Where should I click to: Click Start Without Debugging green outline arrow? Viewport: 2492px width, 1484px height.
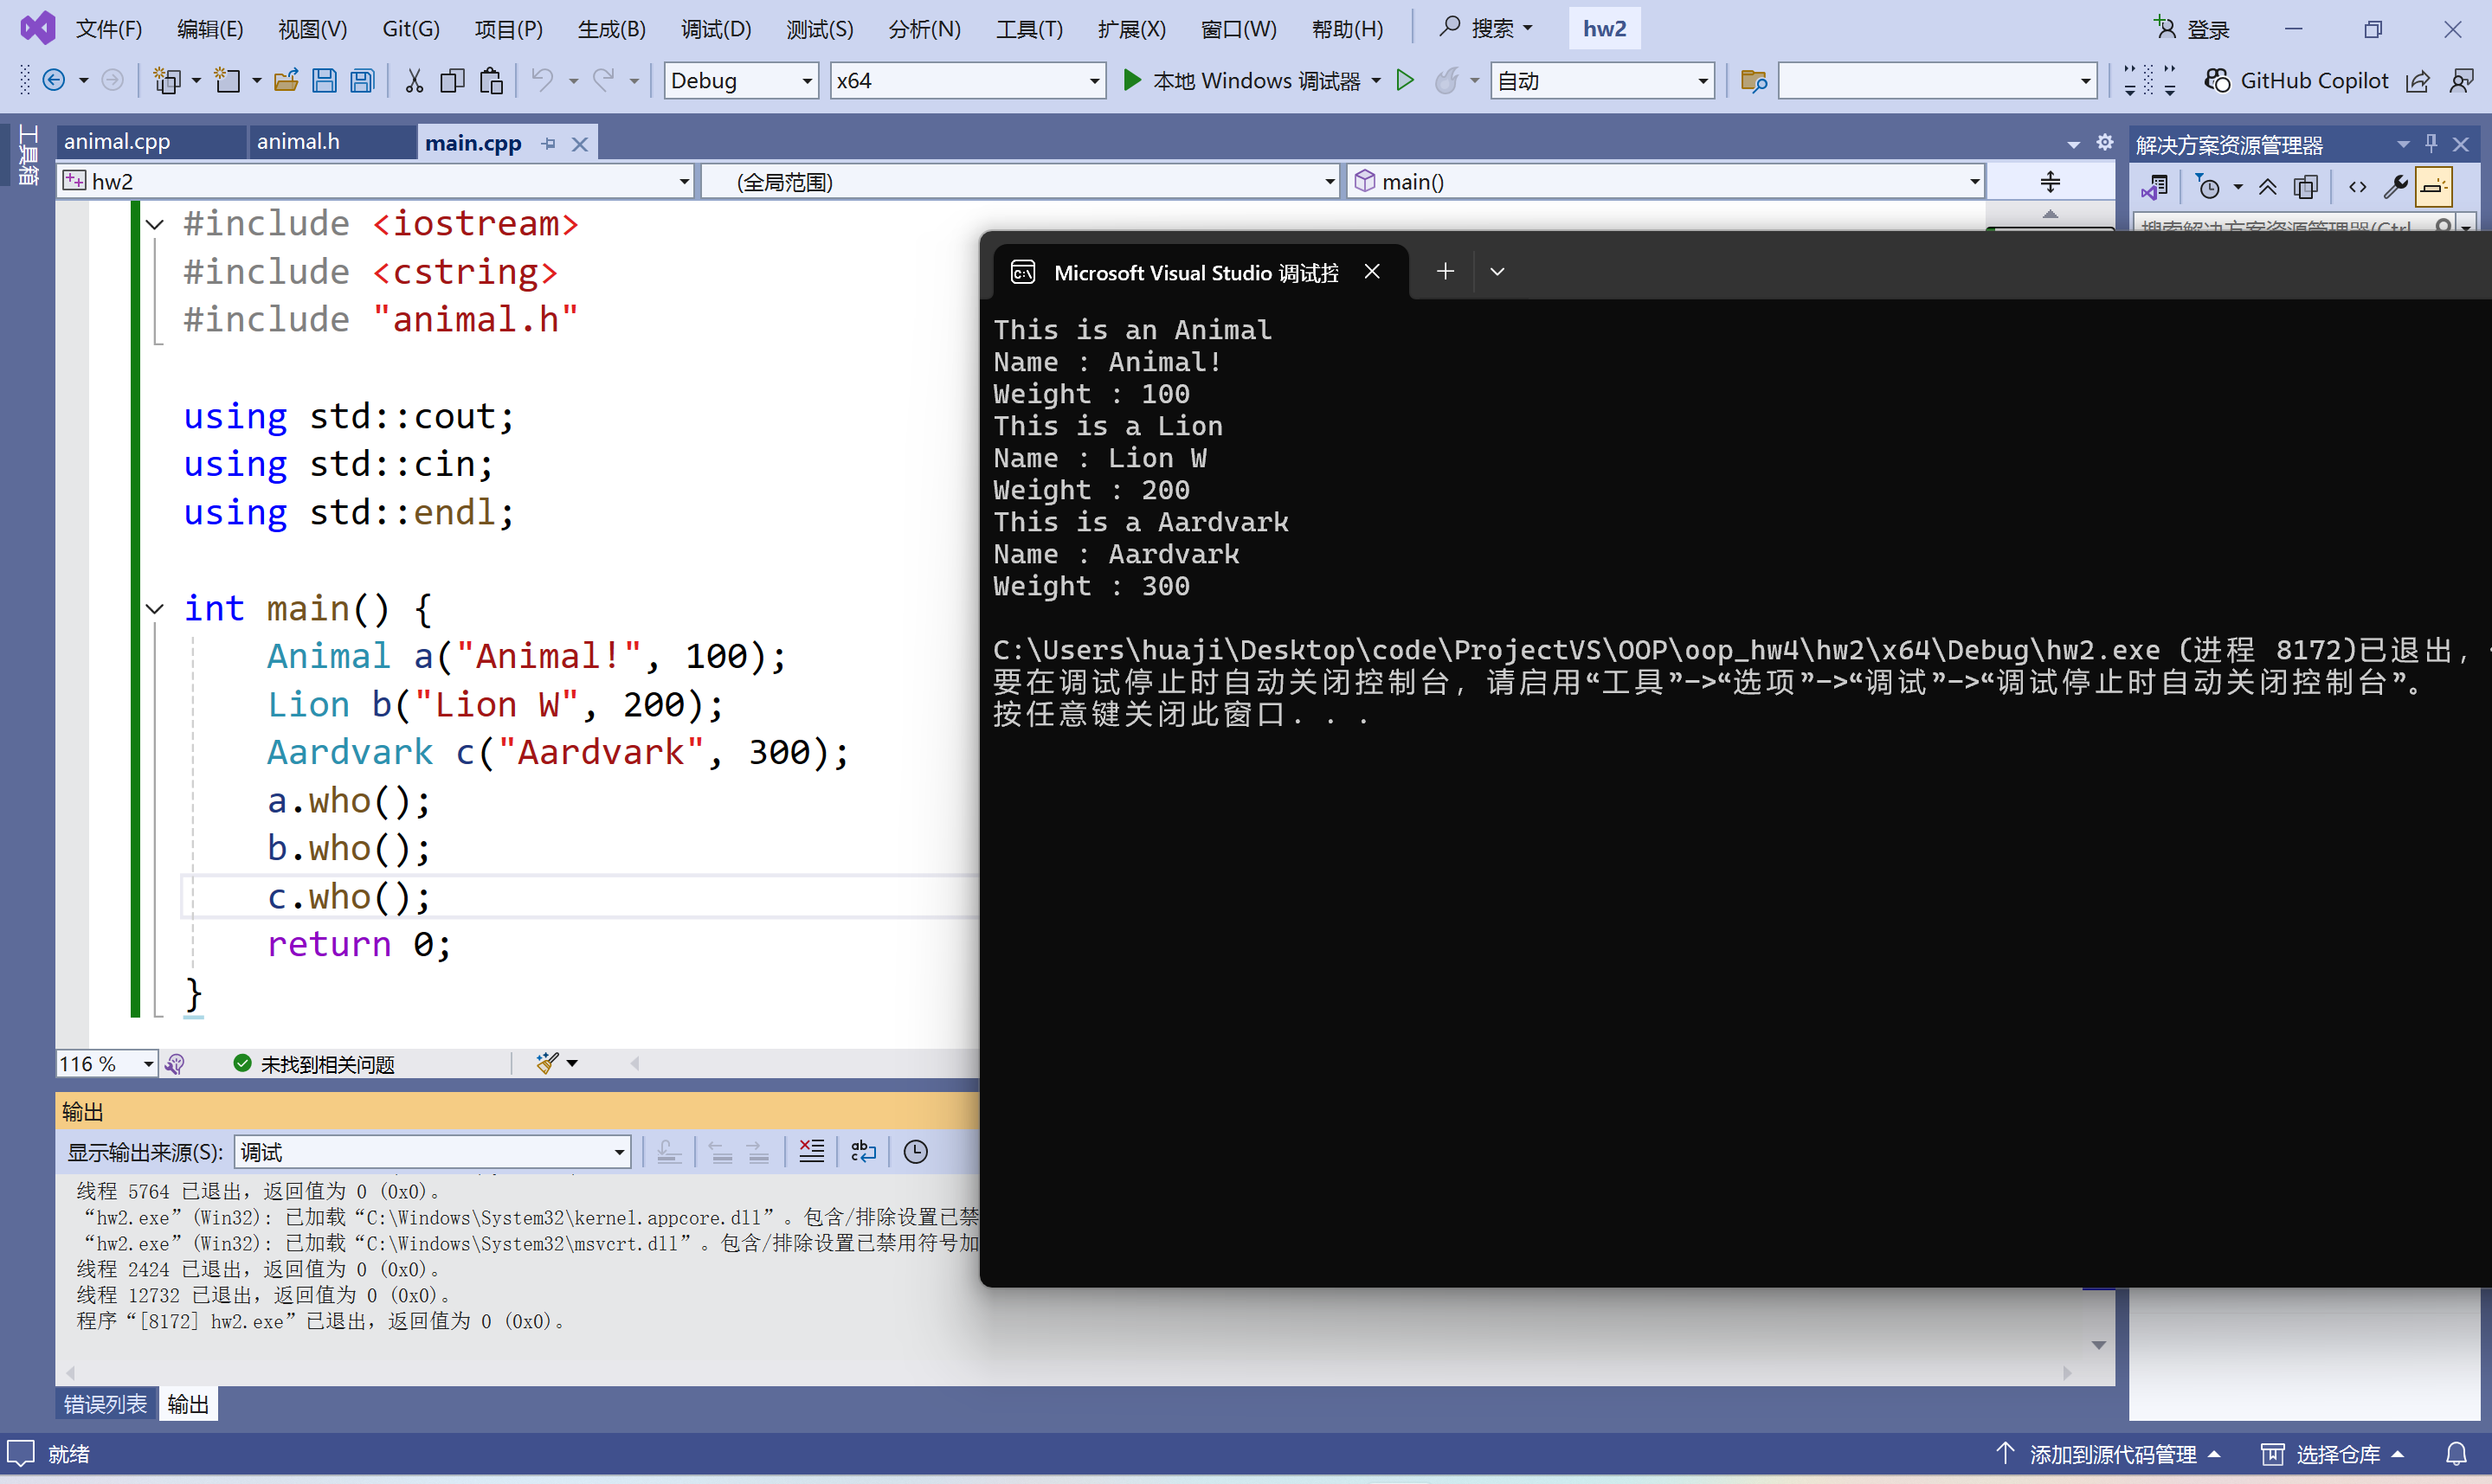(x=1405, y=81)
